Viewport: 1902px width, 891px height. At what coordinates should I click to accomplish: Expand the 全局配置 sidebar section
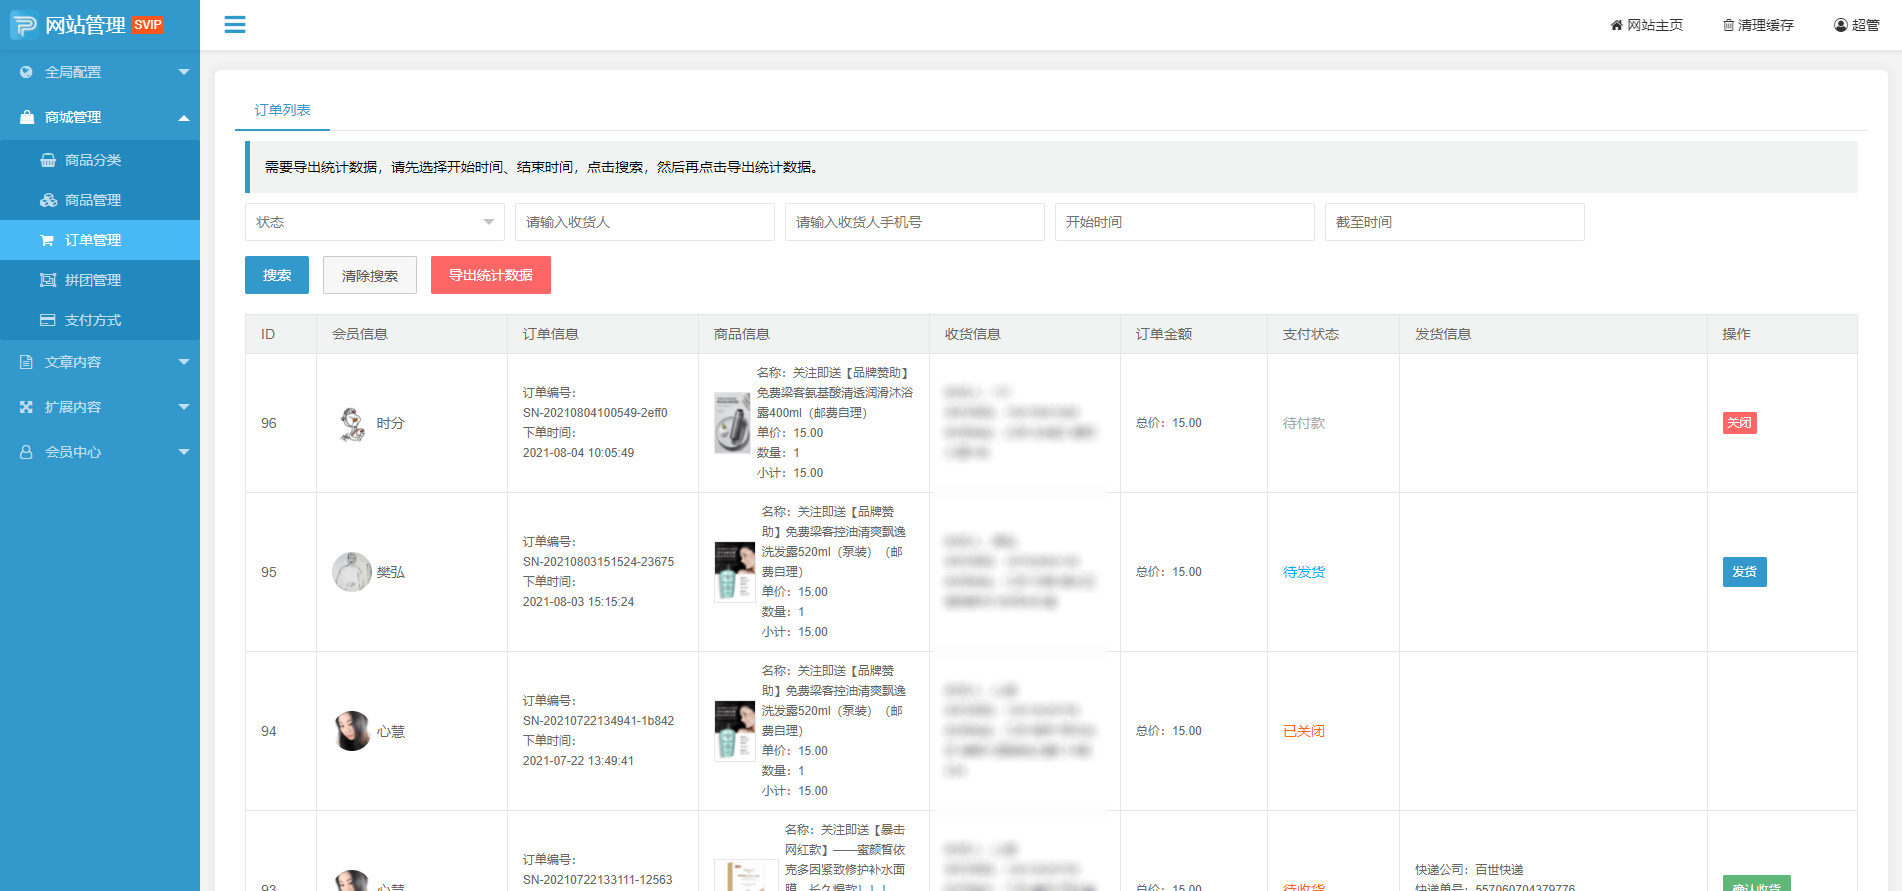click(100, 72)
